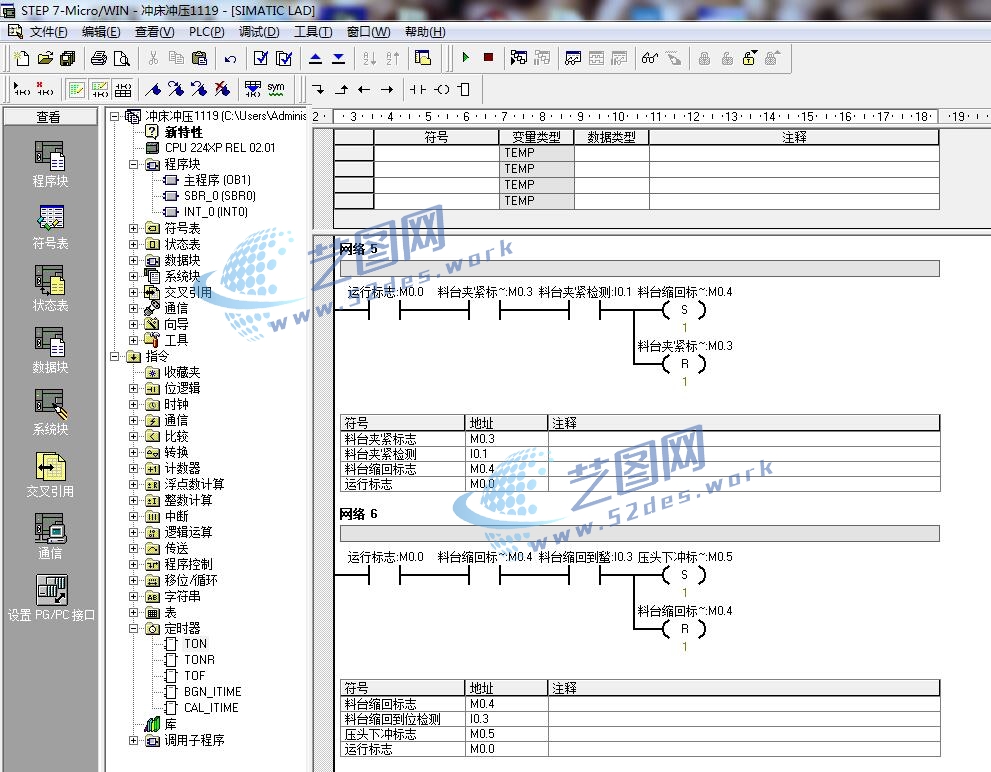This screenshot has height=772, width=991.
Task: Select the TON timer instruction
Action: click(x=195, y=644)
